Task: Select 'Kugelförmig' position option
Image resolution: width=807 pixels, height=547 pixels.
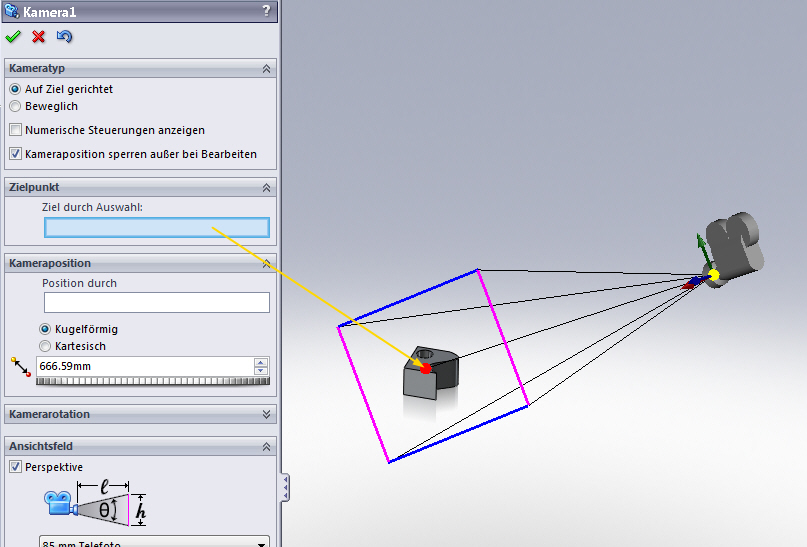Action: click(x=45, y=329)
